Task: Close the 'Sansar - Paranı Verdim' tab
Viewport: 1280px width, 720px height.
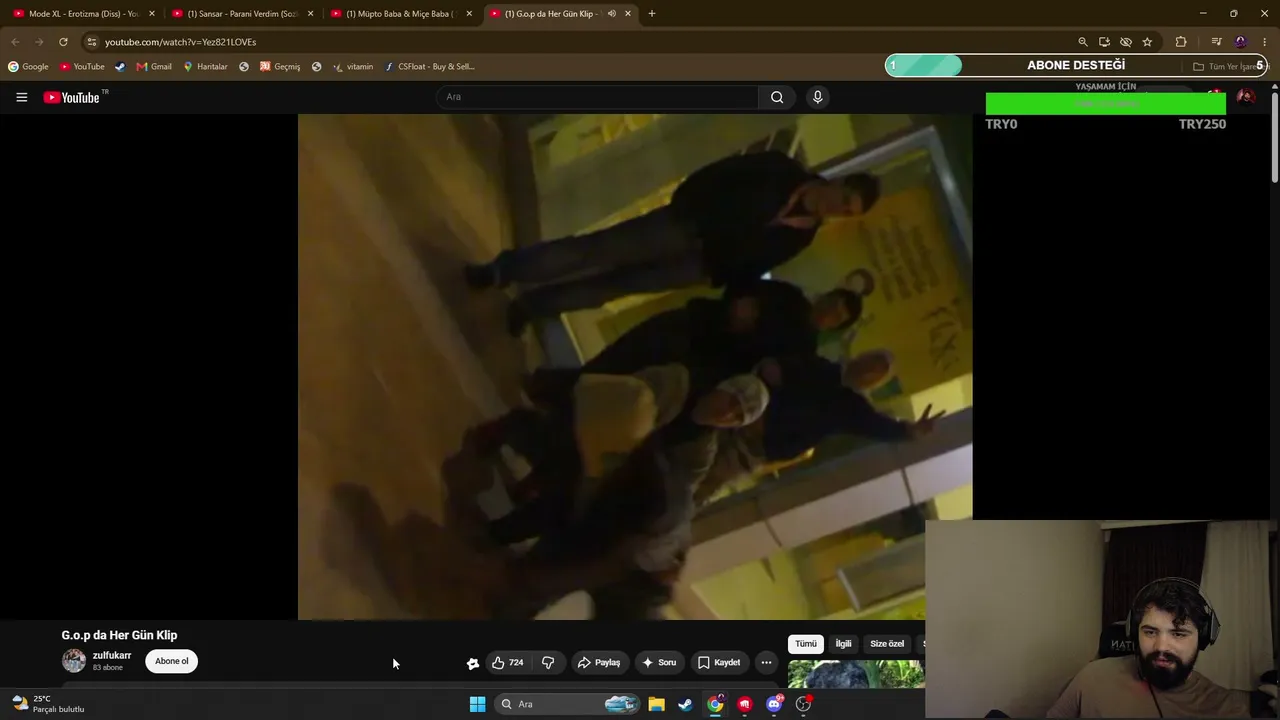Action: (x=310, y=14)
